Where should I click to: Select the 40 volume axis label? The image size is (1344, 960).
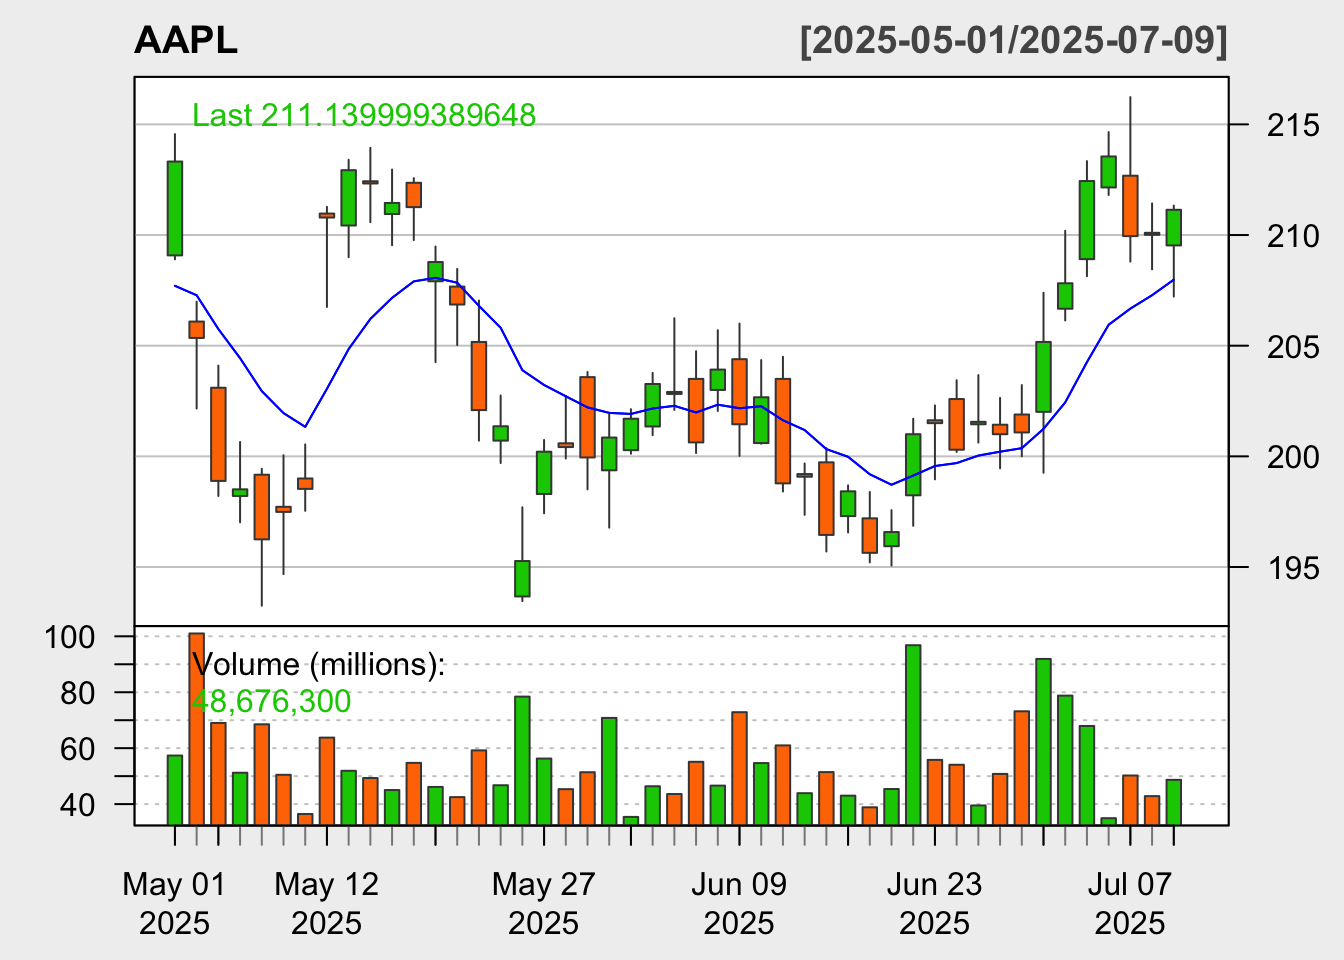(78, 805)
